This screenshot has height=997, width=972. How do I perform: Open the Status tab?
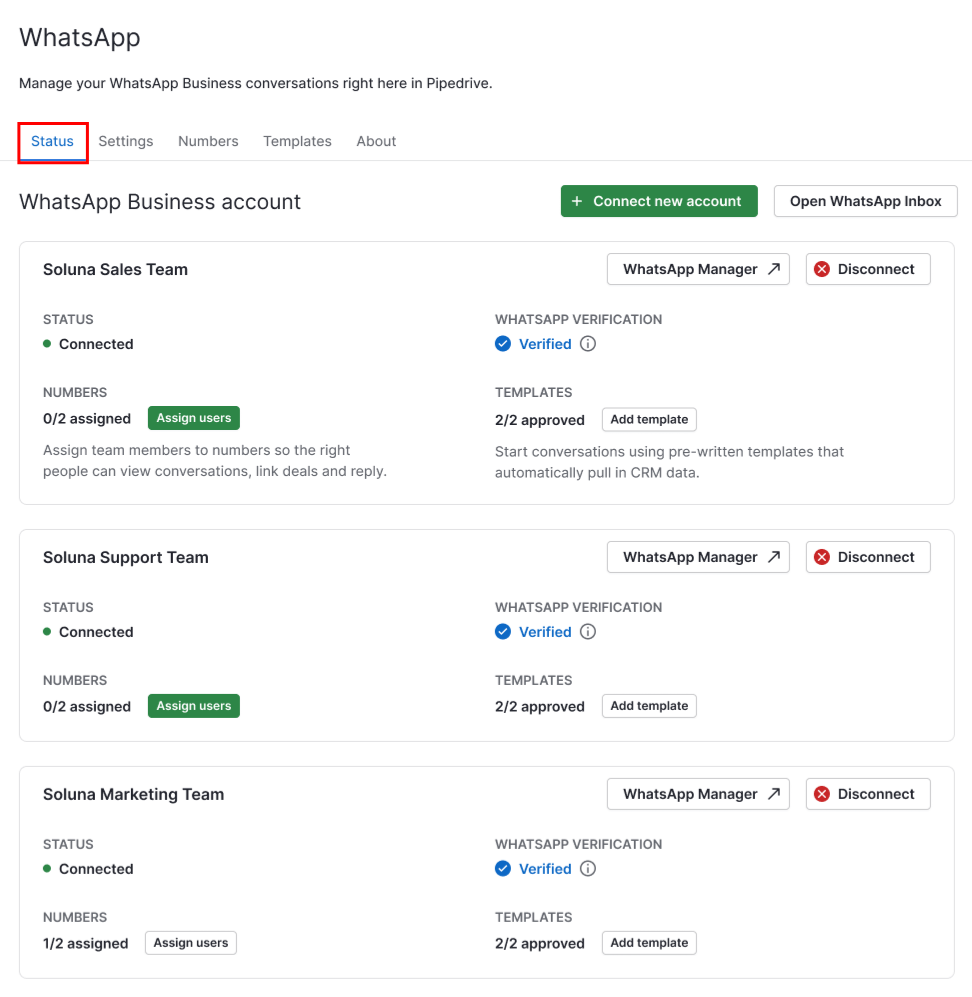52,141
